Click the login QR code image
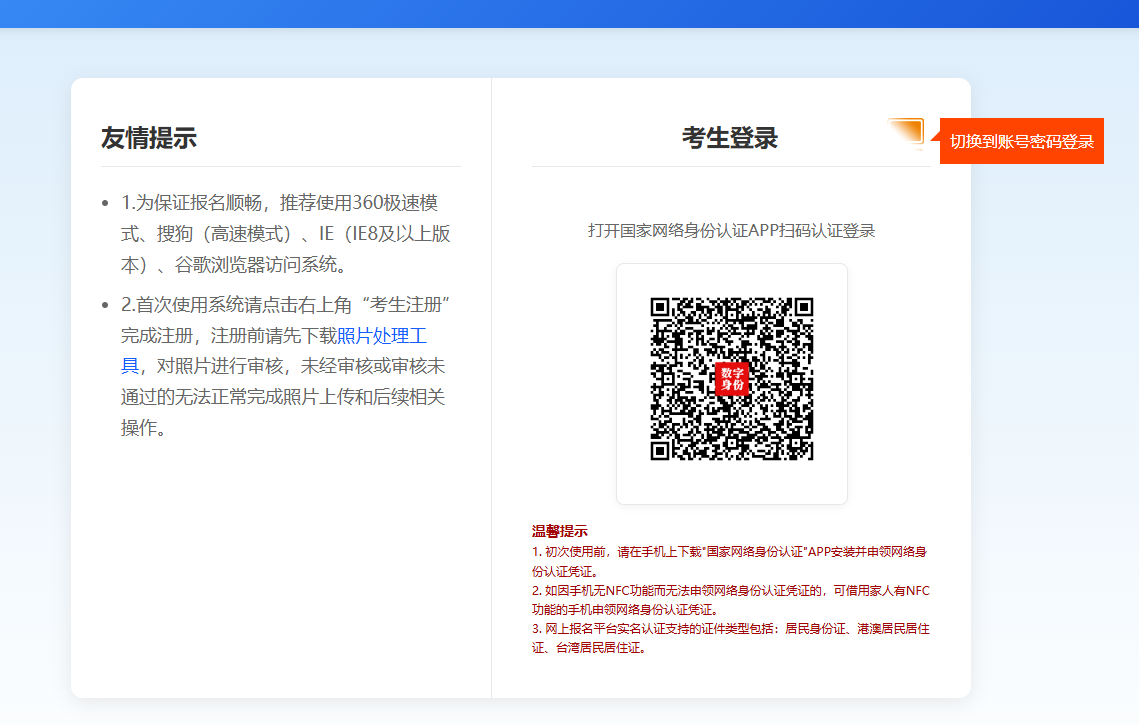 (x=731, y=378)
